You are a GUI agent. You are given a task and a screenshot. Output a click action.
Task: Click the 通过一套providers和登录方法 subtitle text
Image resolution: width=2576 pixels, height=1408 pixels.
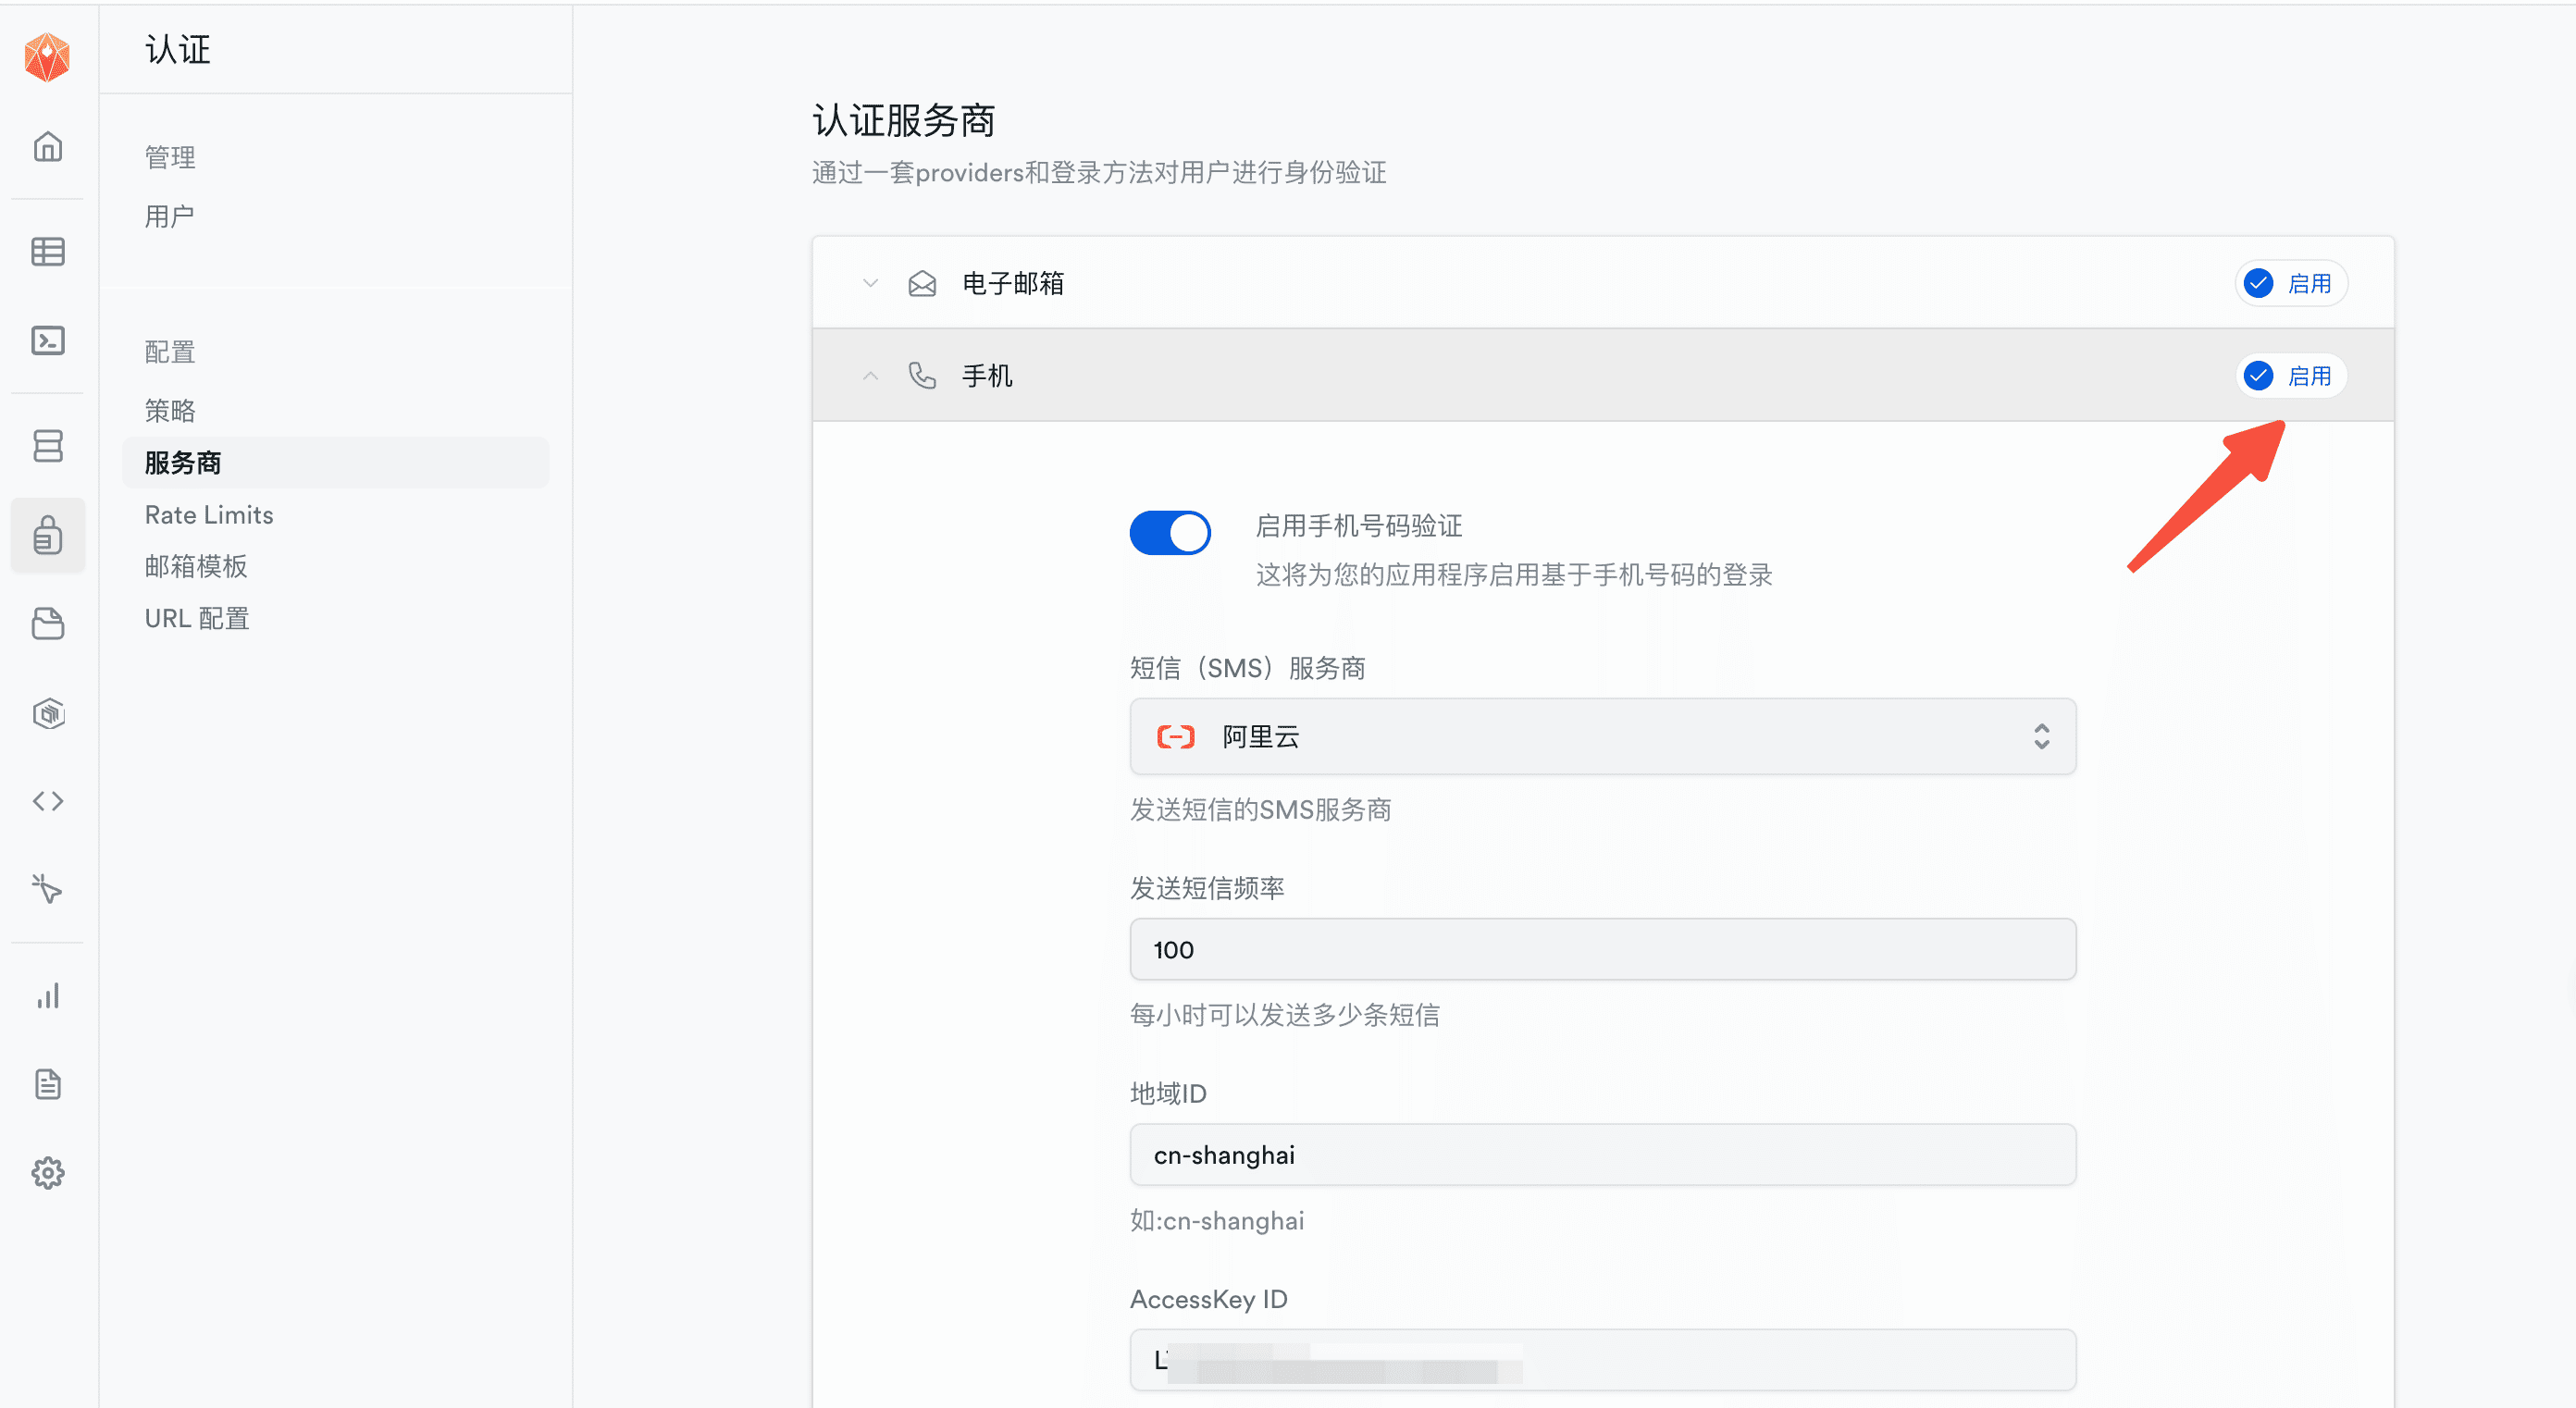[x=1099, y=172]
